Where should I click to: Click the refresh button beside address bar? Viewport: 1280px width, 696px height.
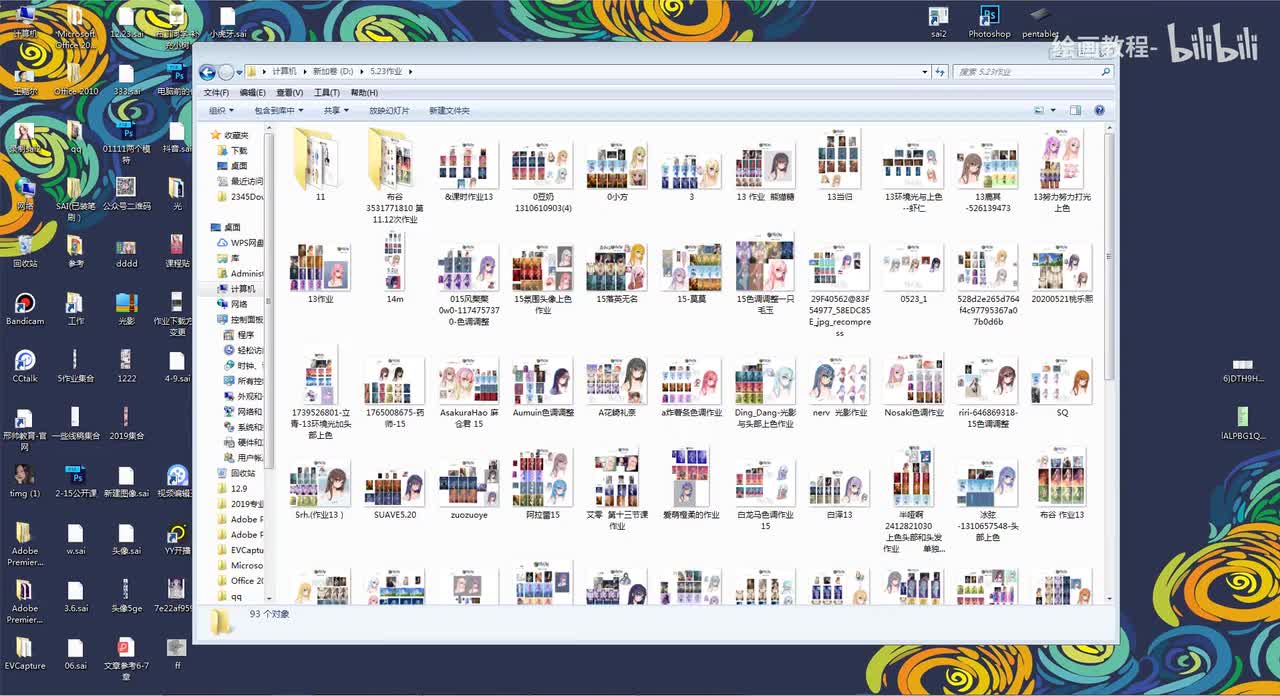point(940,72)
